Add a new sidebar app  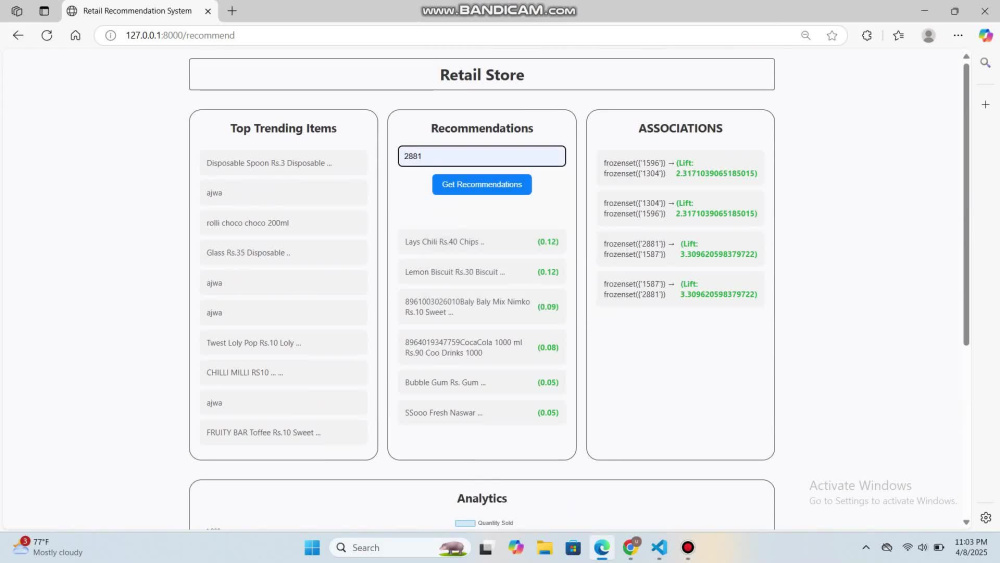tap(985, 105)
